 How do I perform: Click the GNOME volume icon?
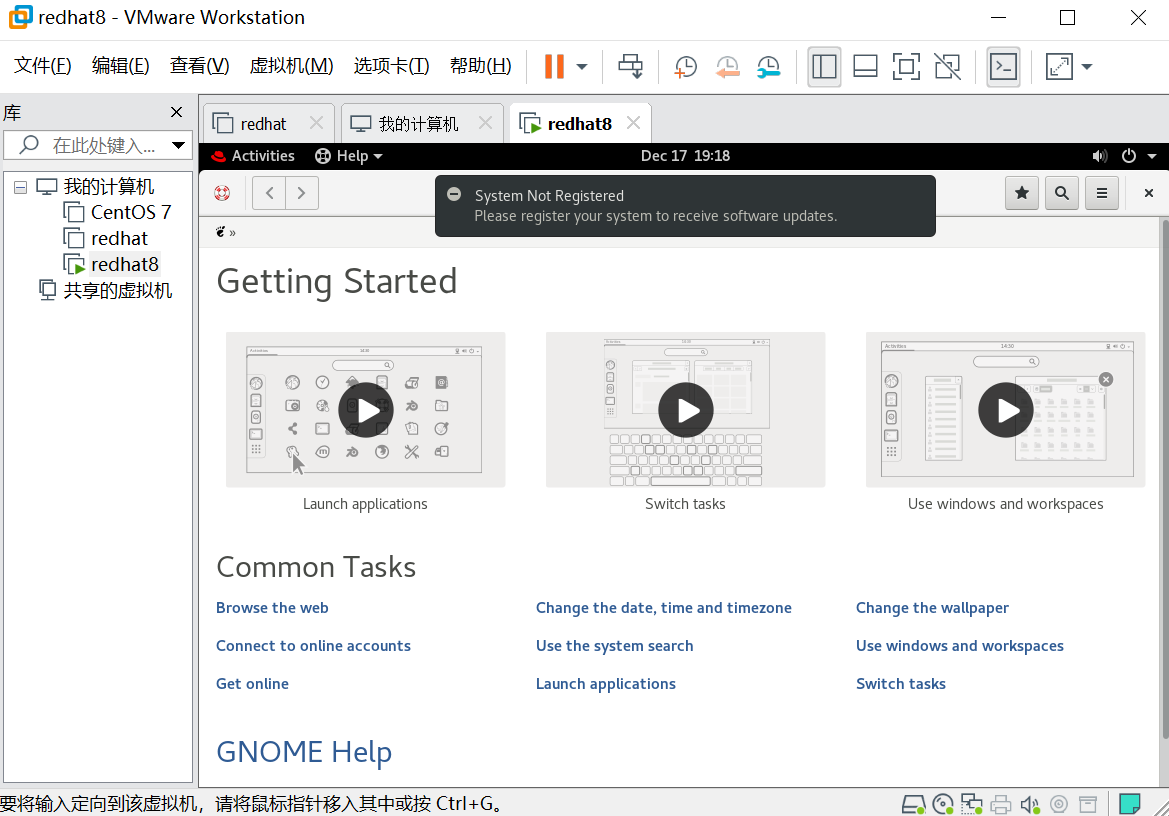(x=1100, y=156)
